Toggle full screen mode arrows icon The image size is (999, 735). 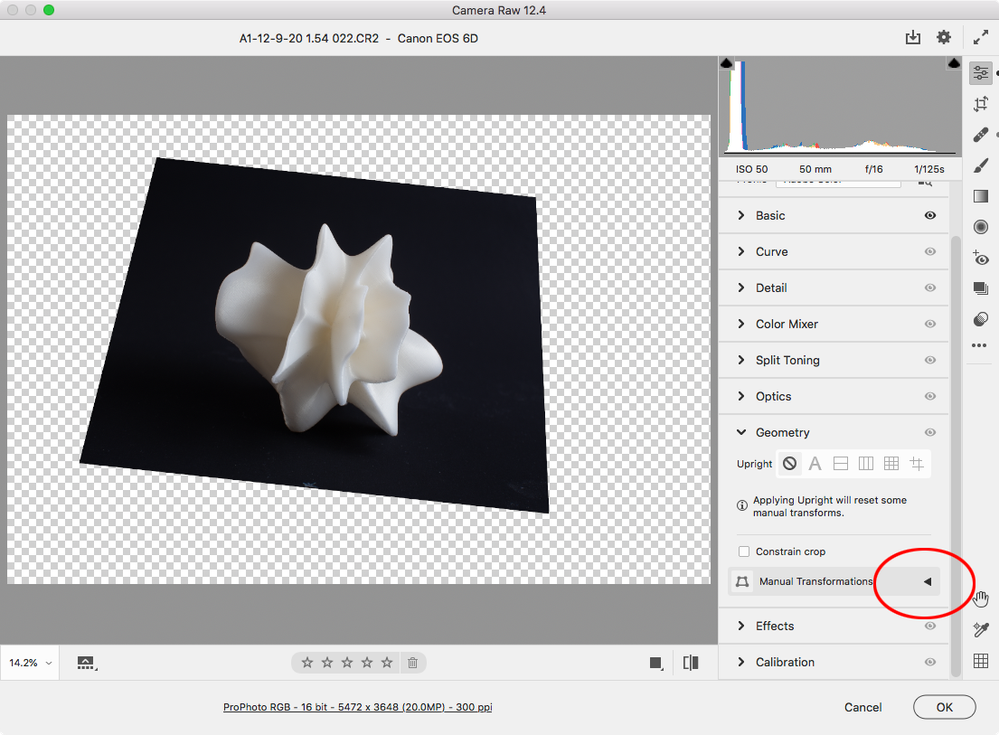[x=980, y=38]
